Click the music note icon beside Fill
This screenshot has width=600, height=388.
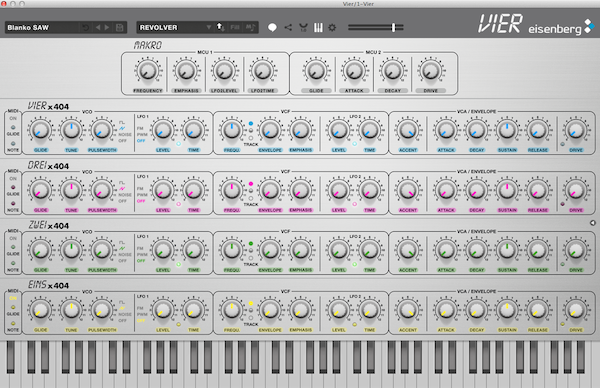click(250, 28)
